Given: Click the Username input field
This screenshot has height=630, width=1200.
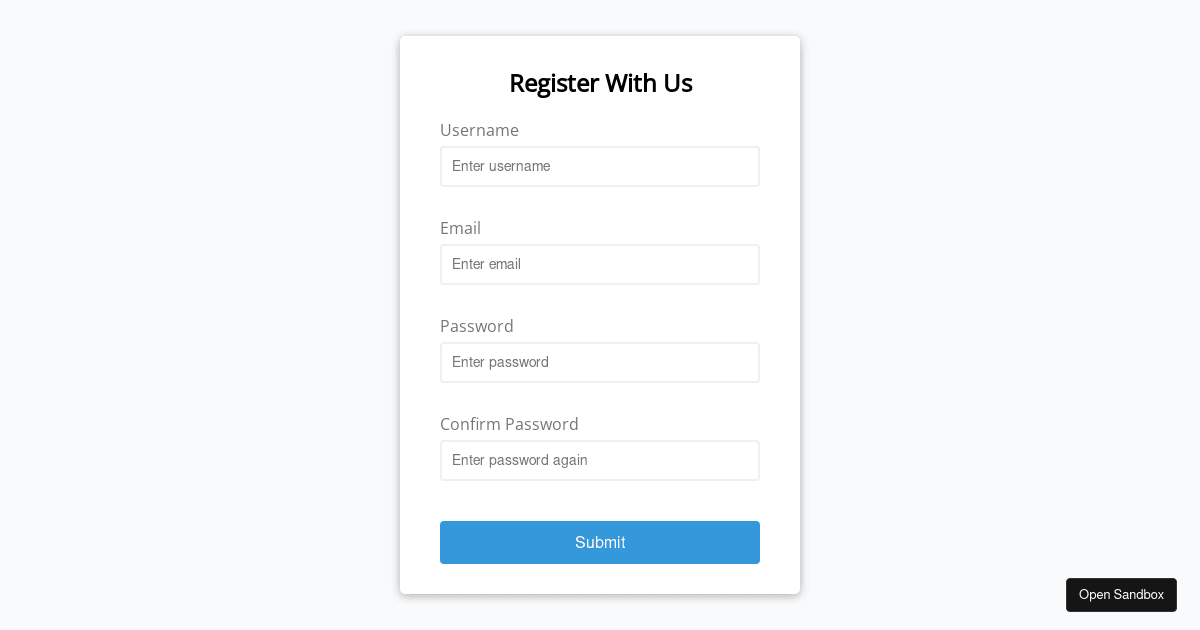Looking at the screenshot, I should click(600, 166).
